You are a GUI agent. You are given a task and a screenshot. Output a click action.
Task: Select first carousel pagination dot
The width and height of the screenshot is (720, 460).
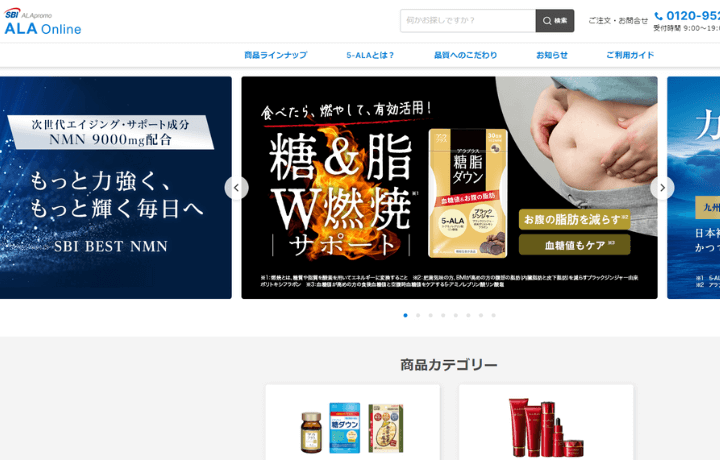point(405,315)
